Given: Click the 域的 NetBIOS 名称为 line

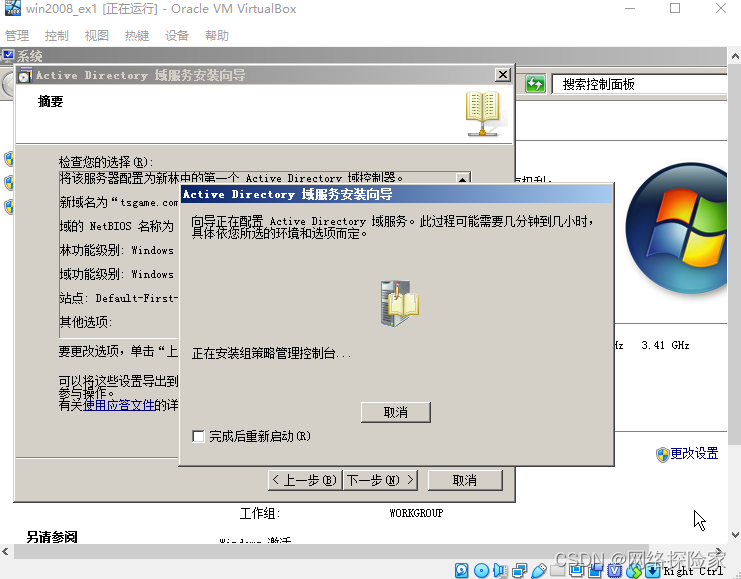Looking at the screenshot, I should [x=117, y=226].
